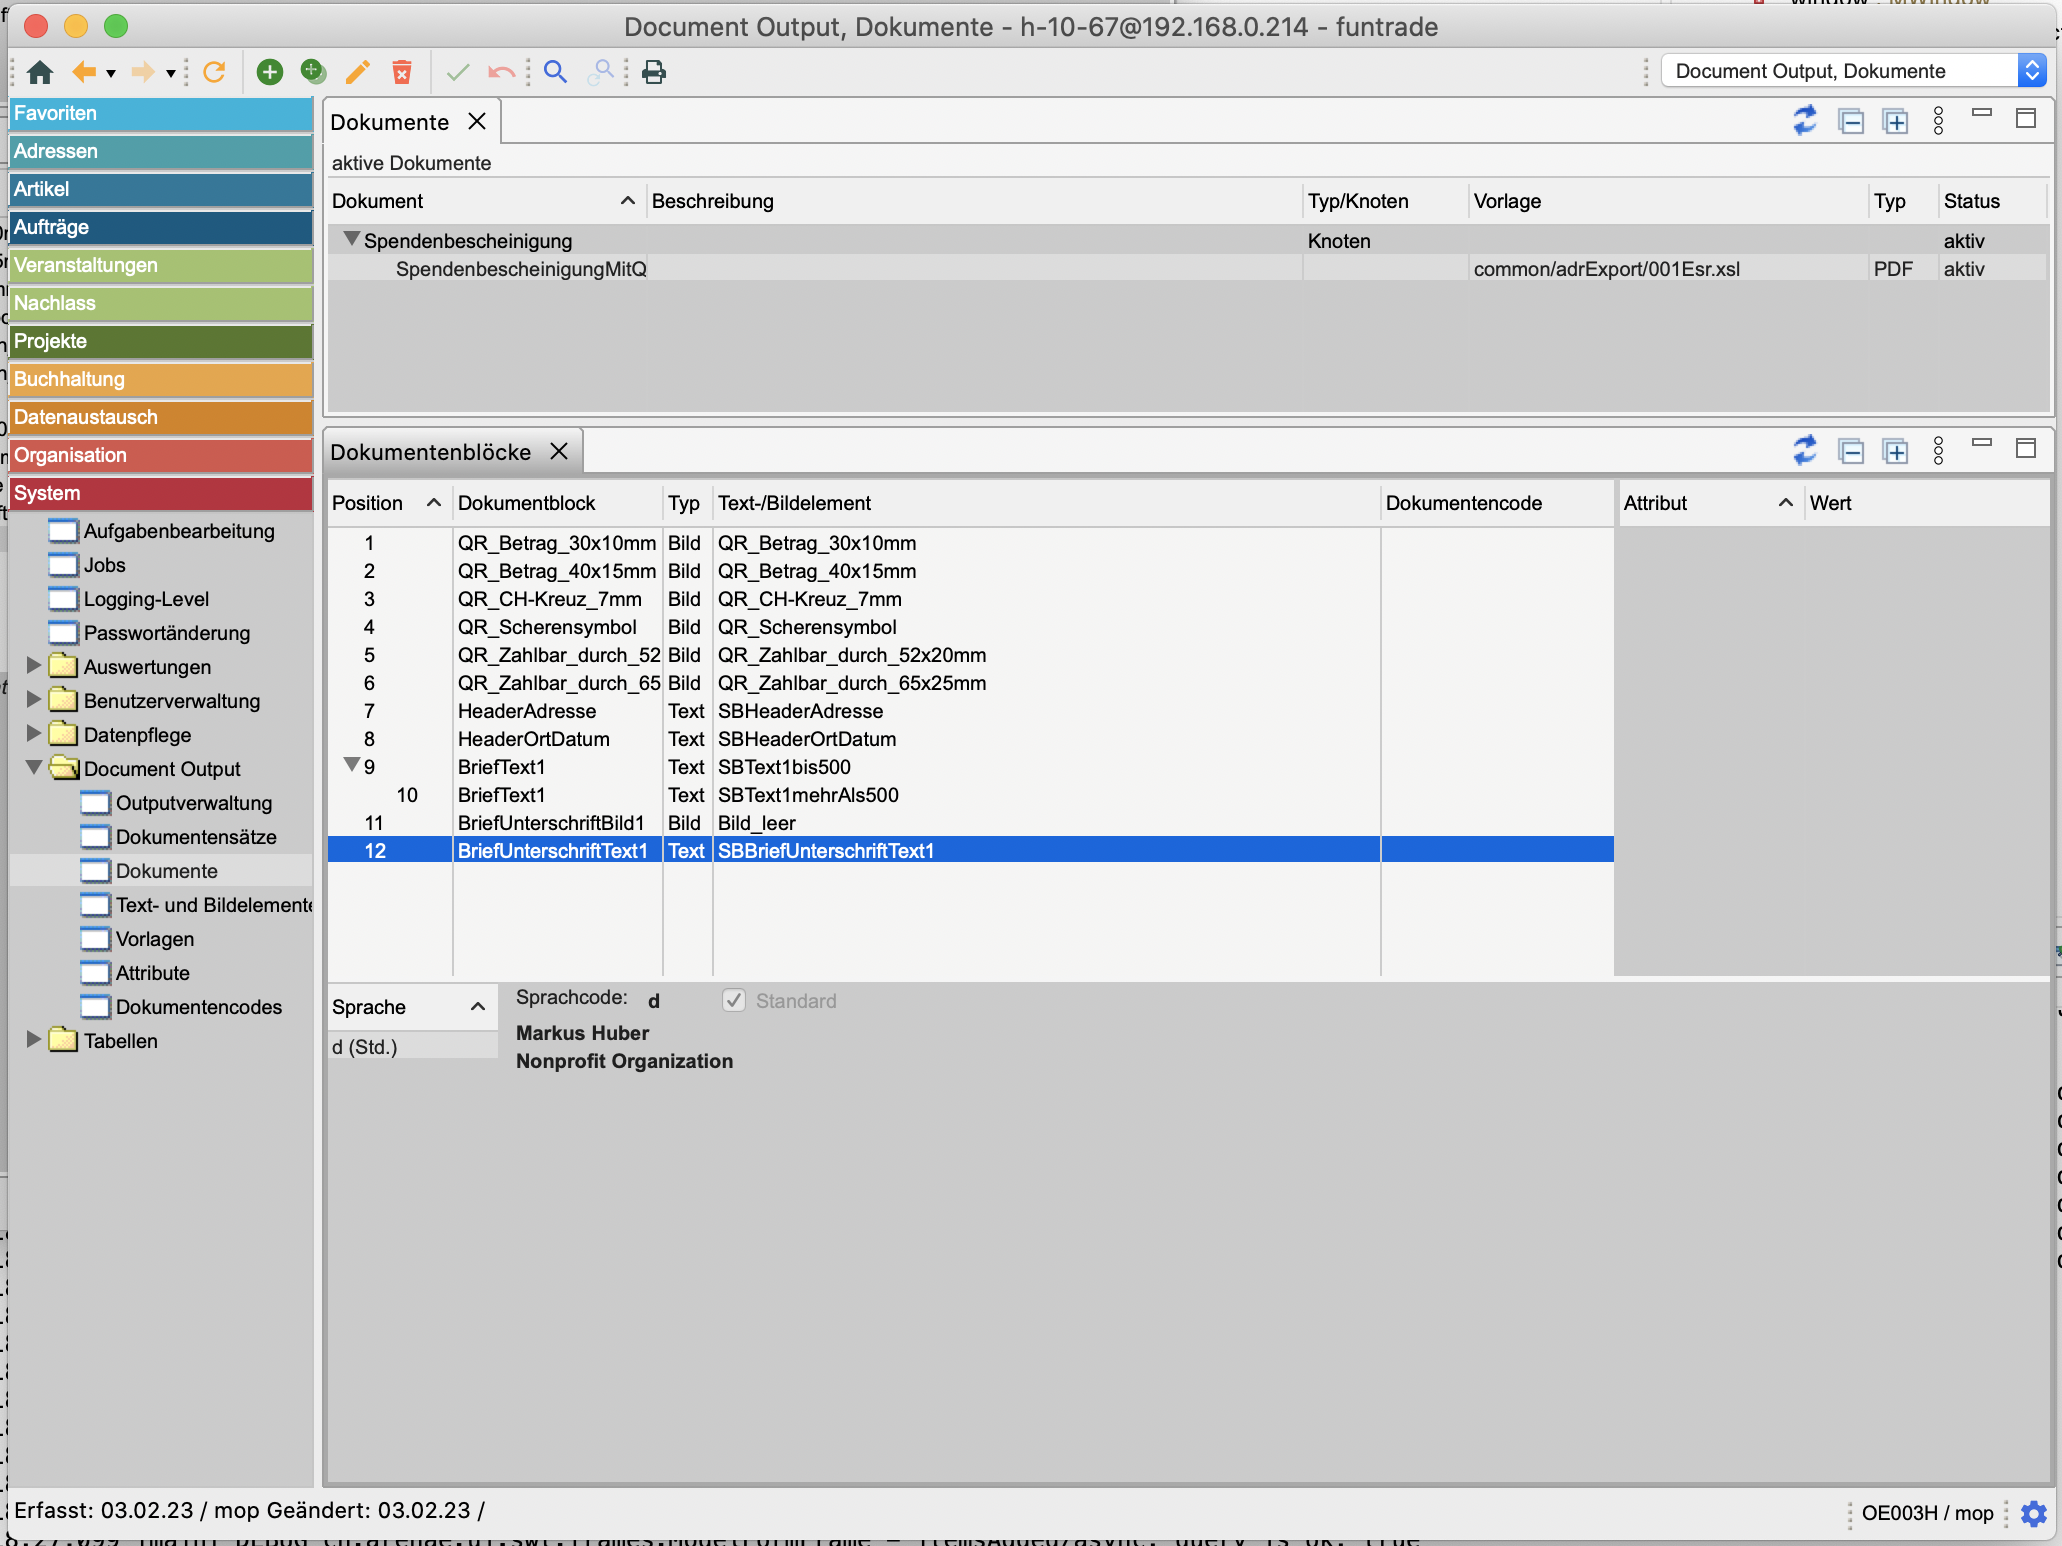Click the pencil edit icon
Image resolution: width=2062 pixels, height=1546 pixels.
[x=357, y=72]
